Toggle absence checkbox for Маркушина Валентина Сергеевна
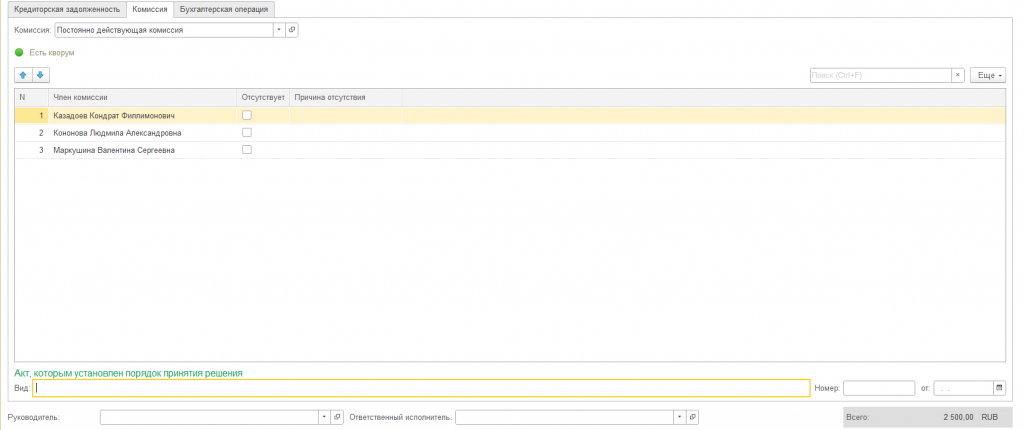This screenshot has width=1024, height=430. click(247, 149)
